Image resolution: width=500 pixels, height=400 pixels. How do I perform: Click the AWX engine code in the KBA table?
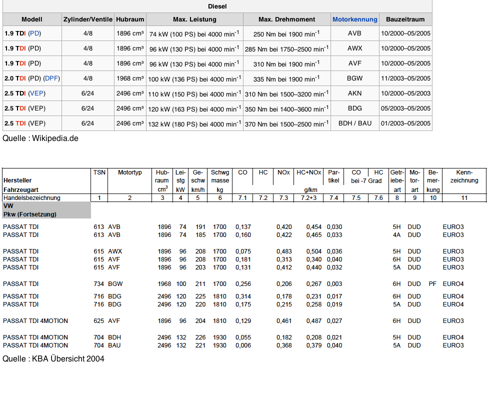tap(115, 251)
